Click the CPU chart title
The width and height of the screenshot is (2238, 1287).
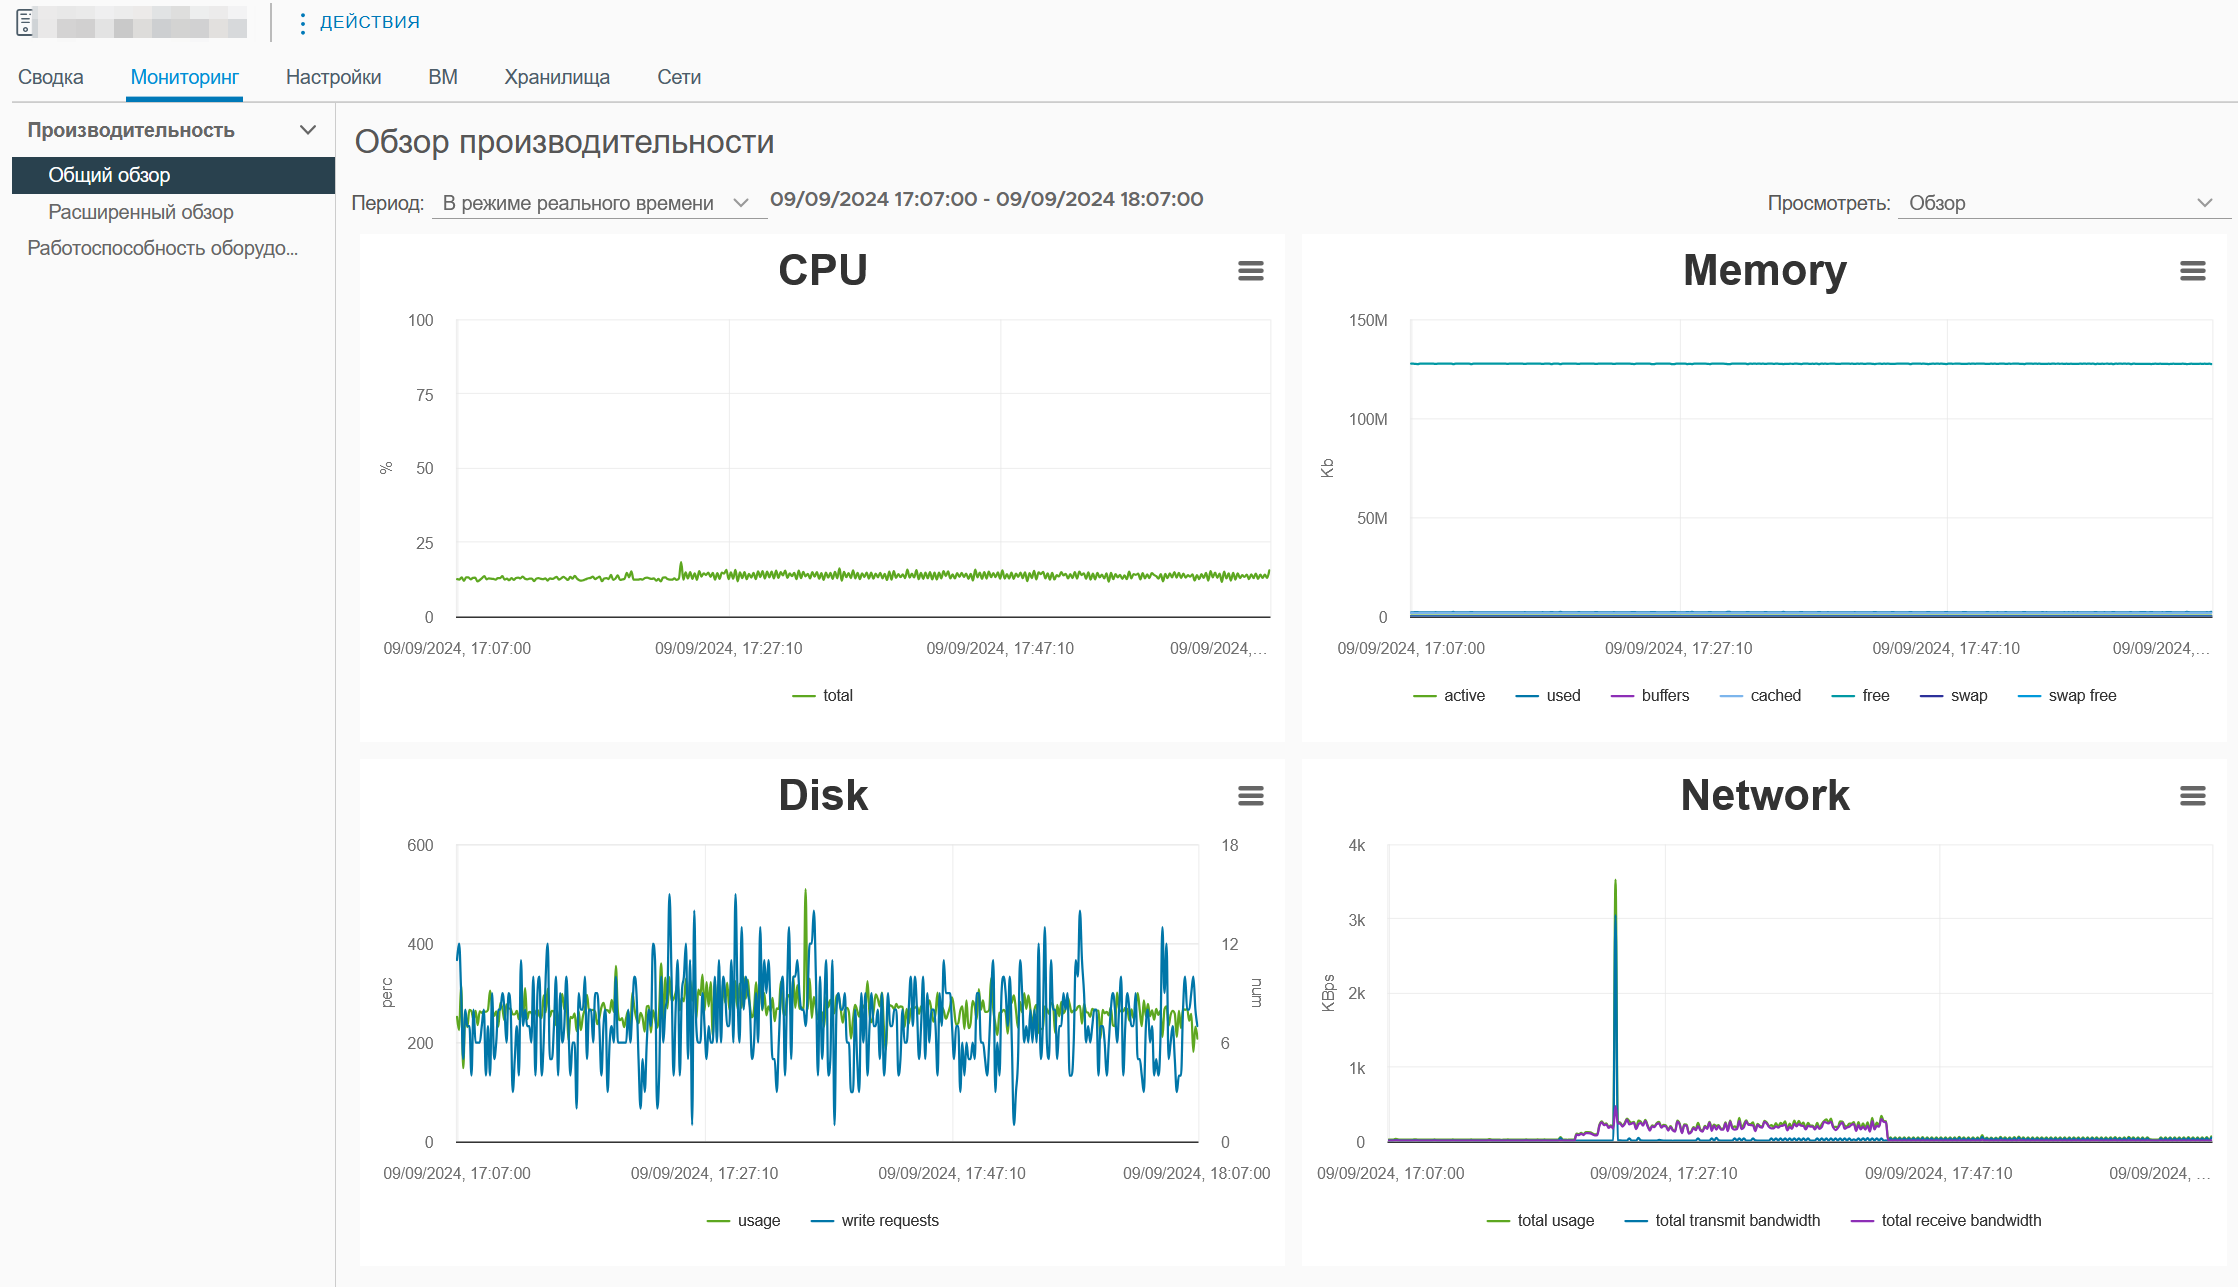pos(823,270)
